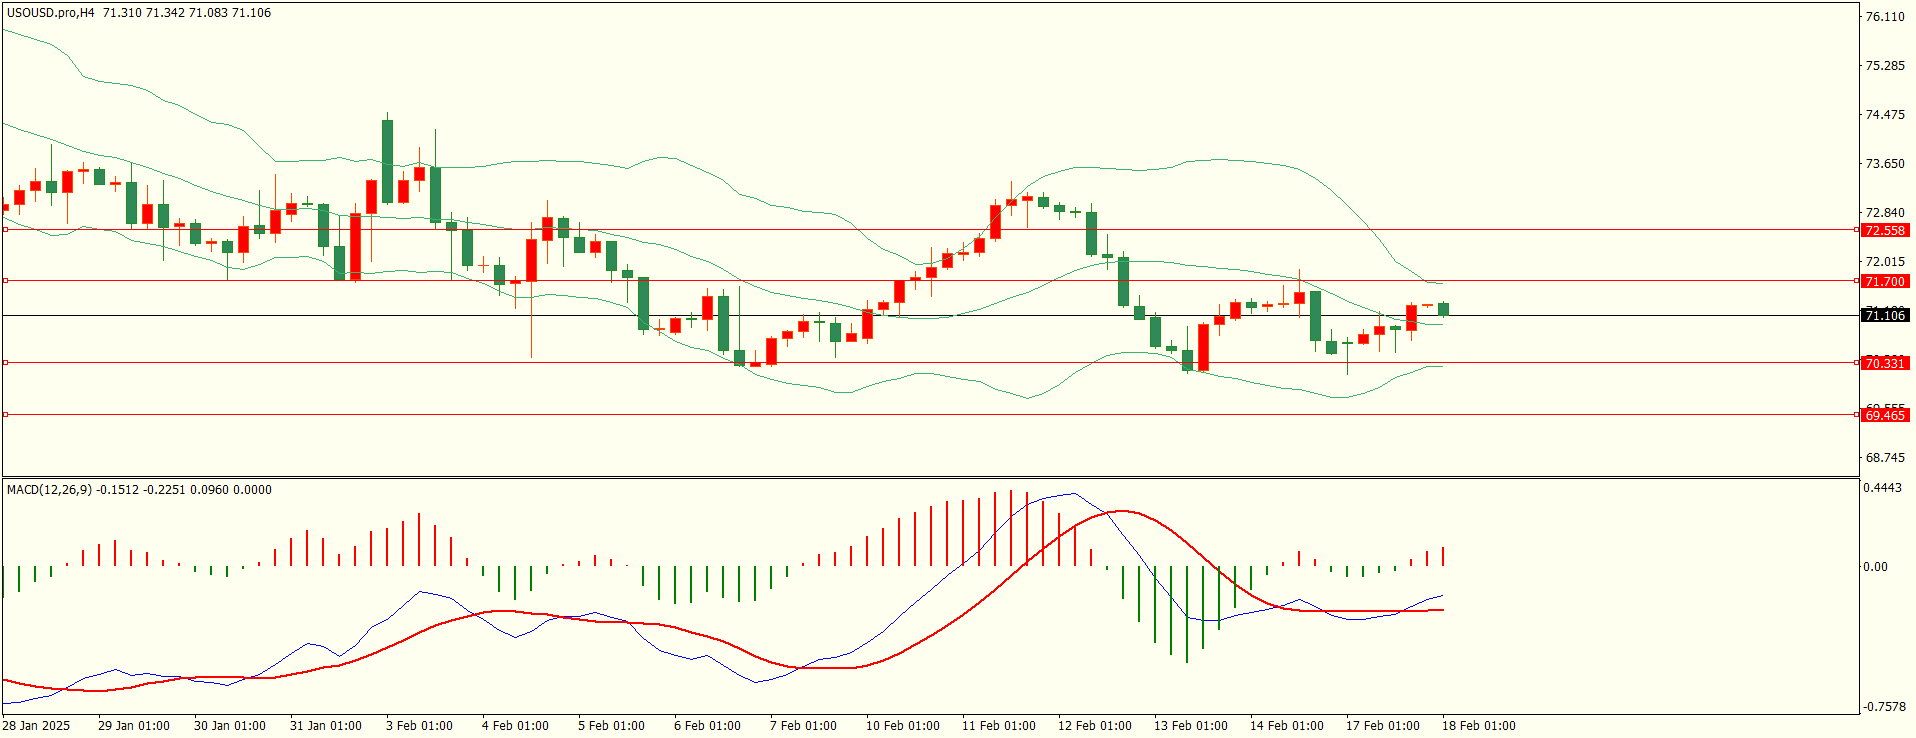Click the 72.840 price scale value
Screen dimensions: 1916x738
click(1885, 213)
